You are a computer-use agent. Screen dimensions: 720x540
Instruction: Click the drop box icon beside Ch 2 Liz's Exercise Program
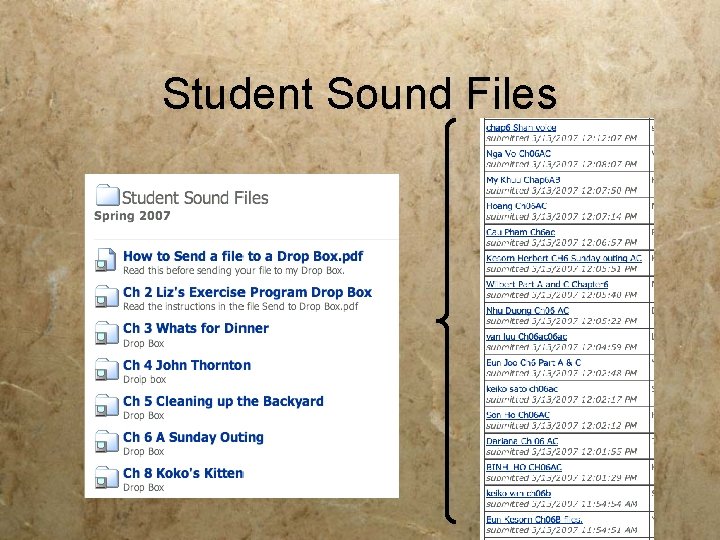(107, 296)
